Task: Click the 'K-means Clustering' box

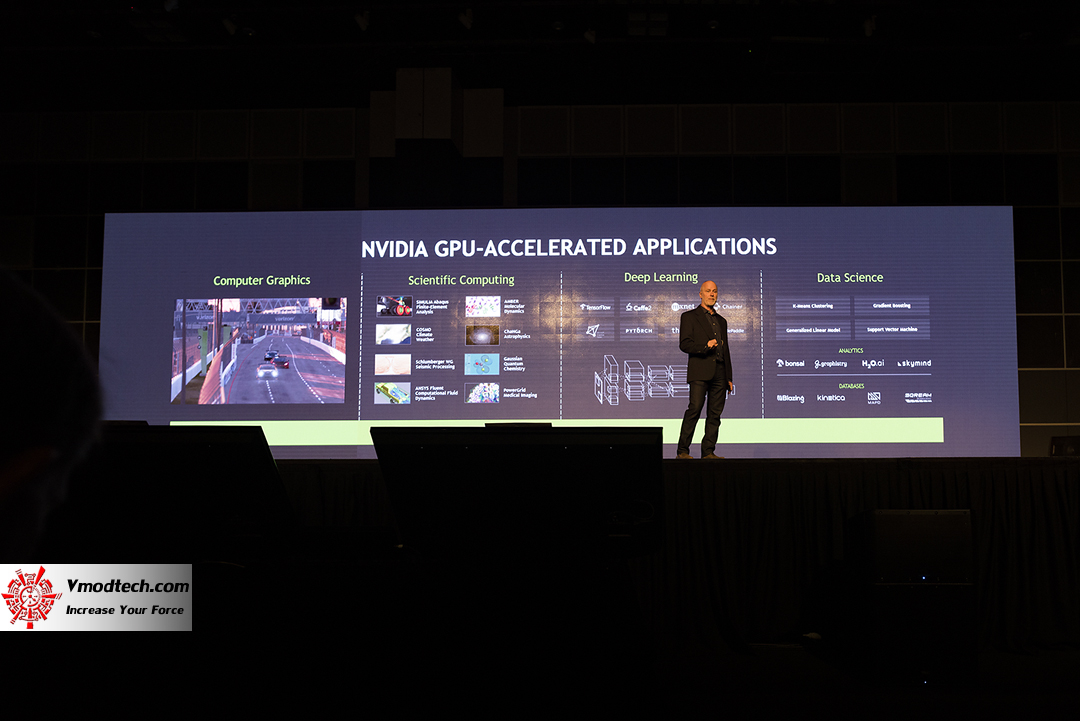Action: click(813, 306)
